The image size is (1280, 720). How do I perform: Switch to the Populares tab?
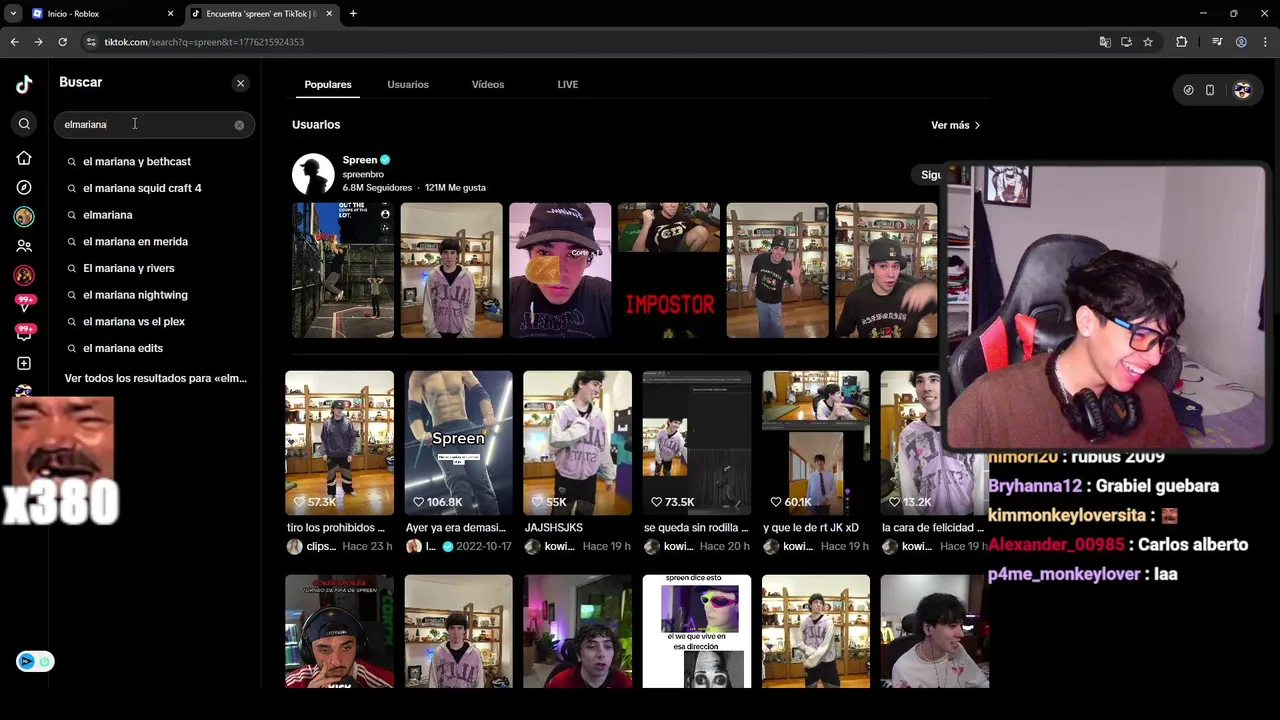coord(328,85)
